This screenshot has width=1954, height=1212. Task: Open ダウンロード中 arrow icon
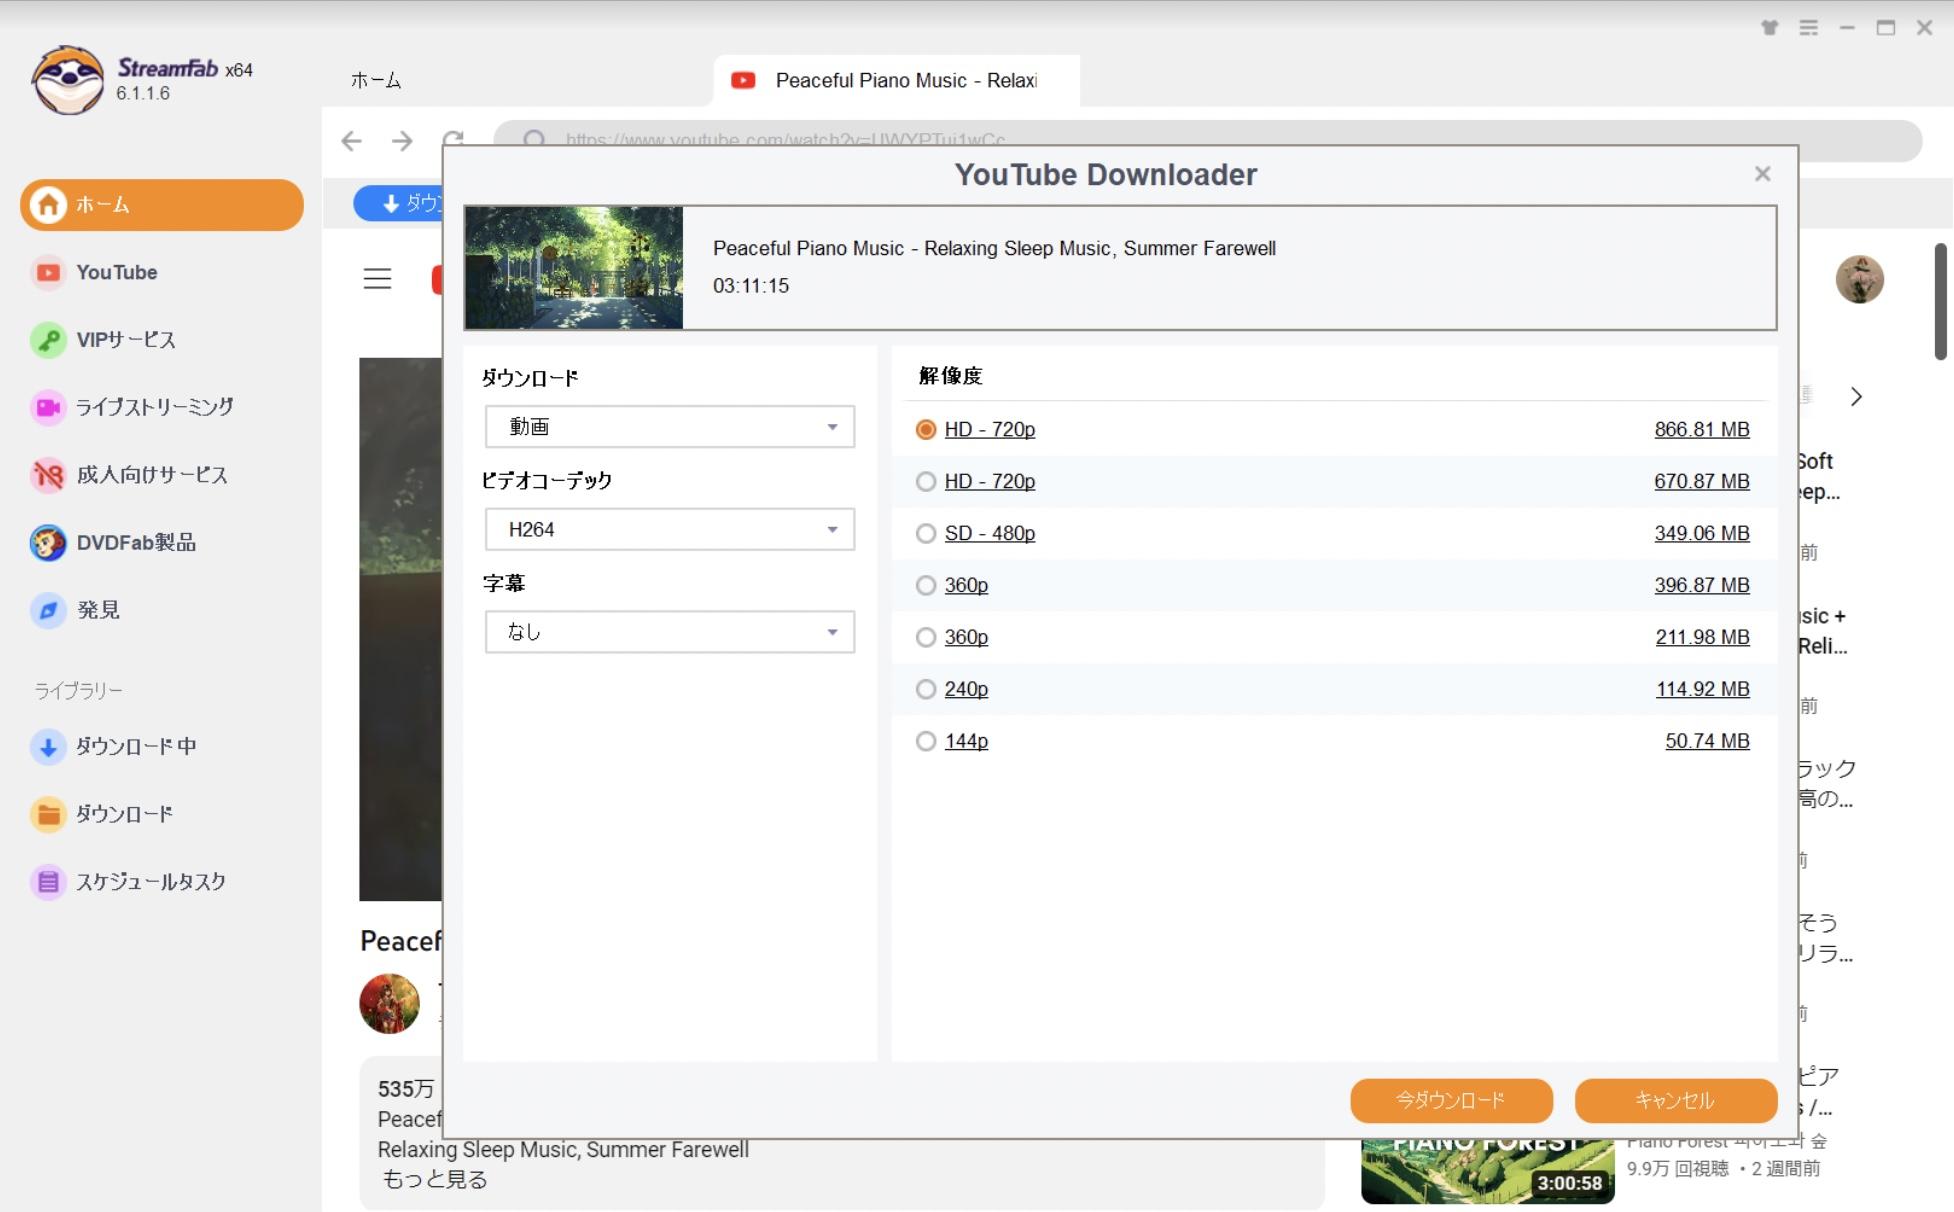[x=48, y=747]
